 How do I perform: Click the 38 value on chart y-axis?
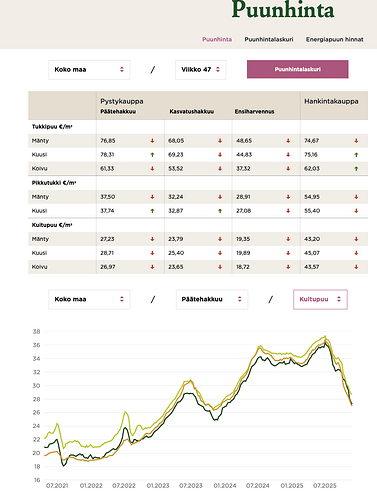36,332
